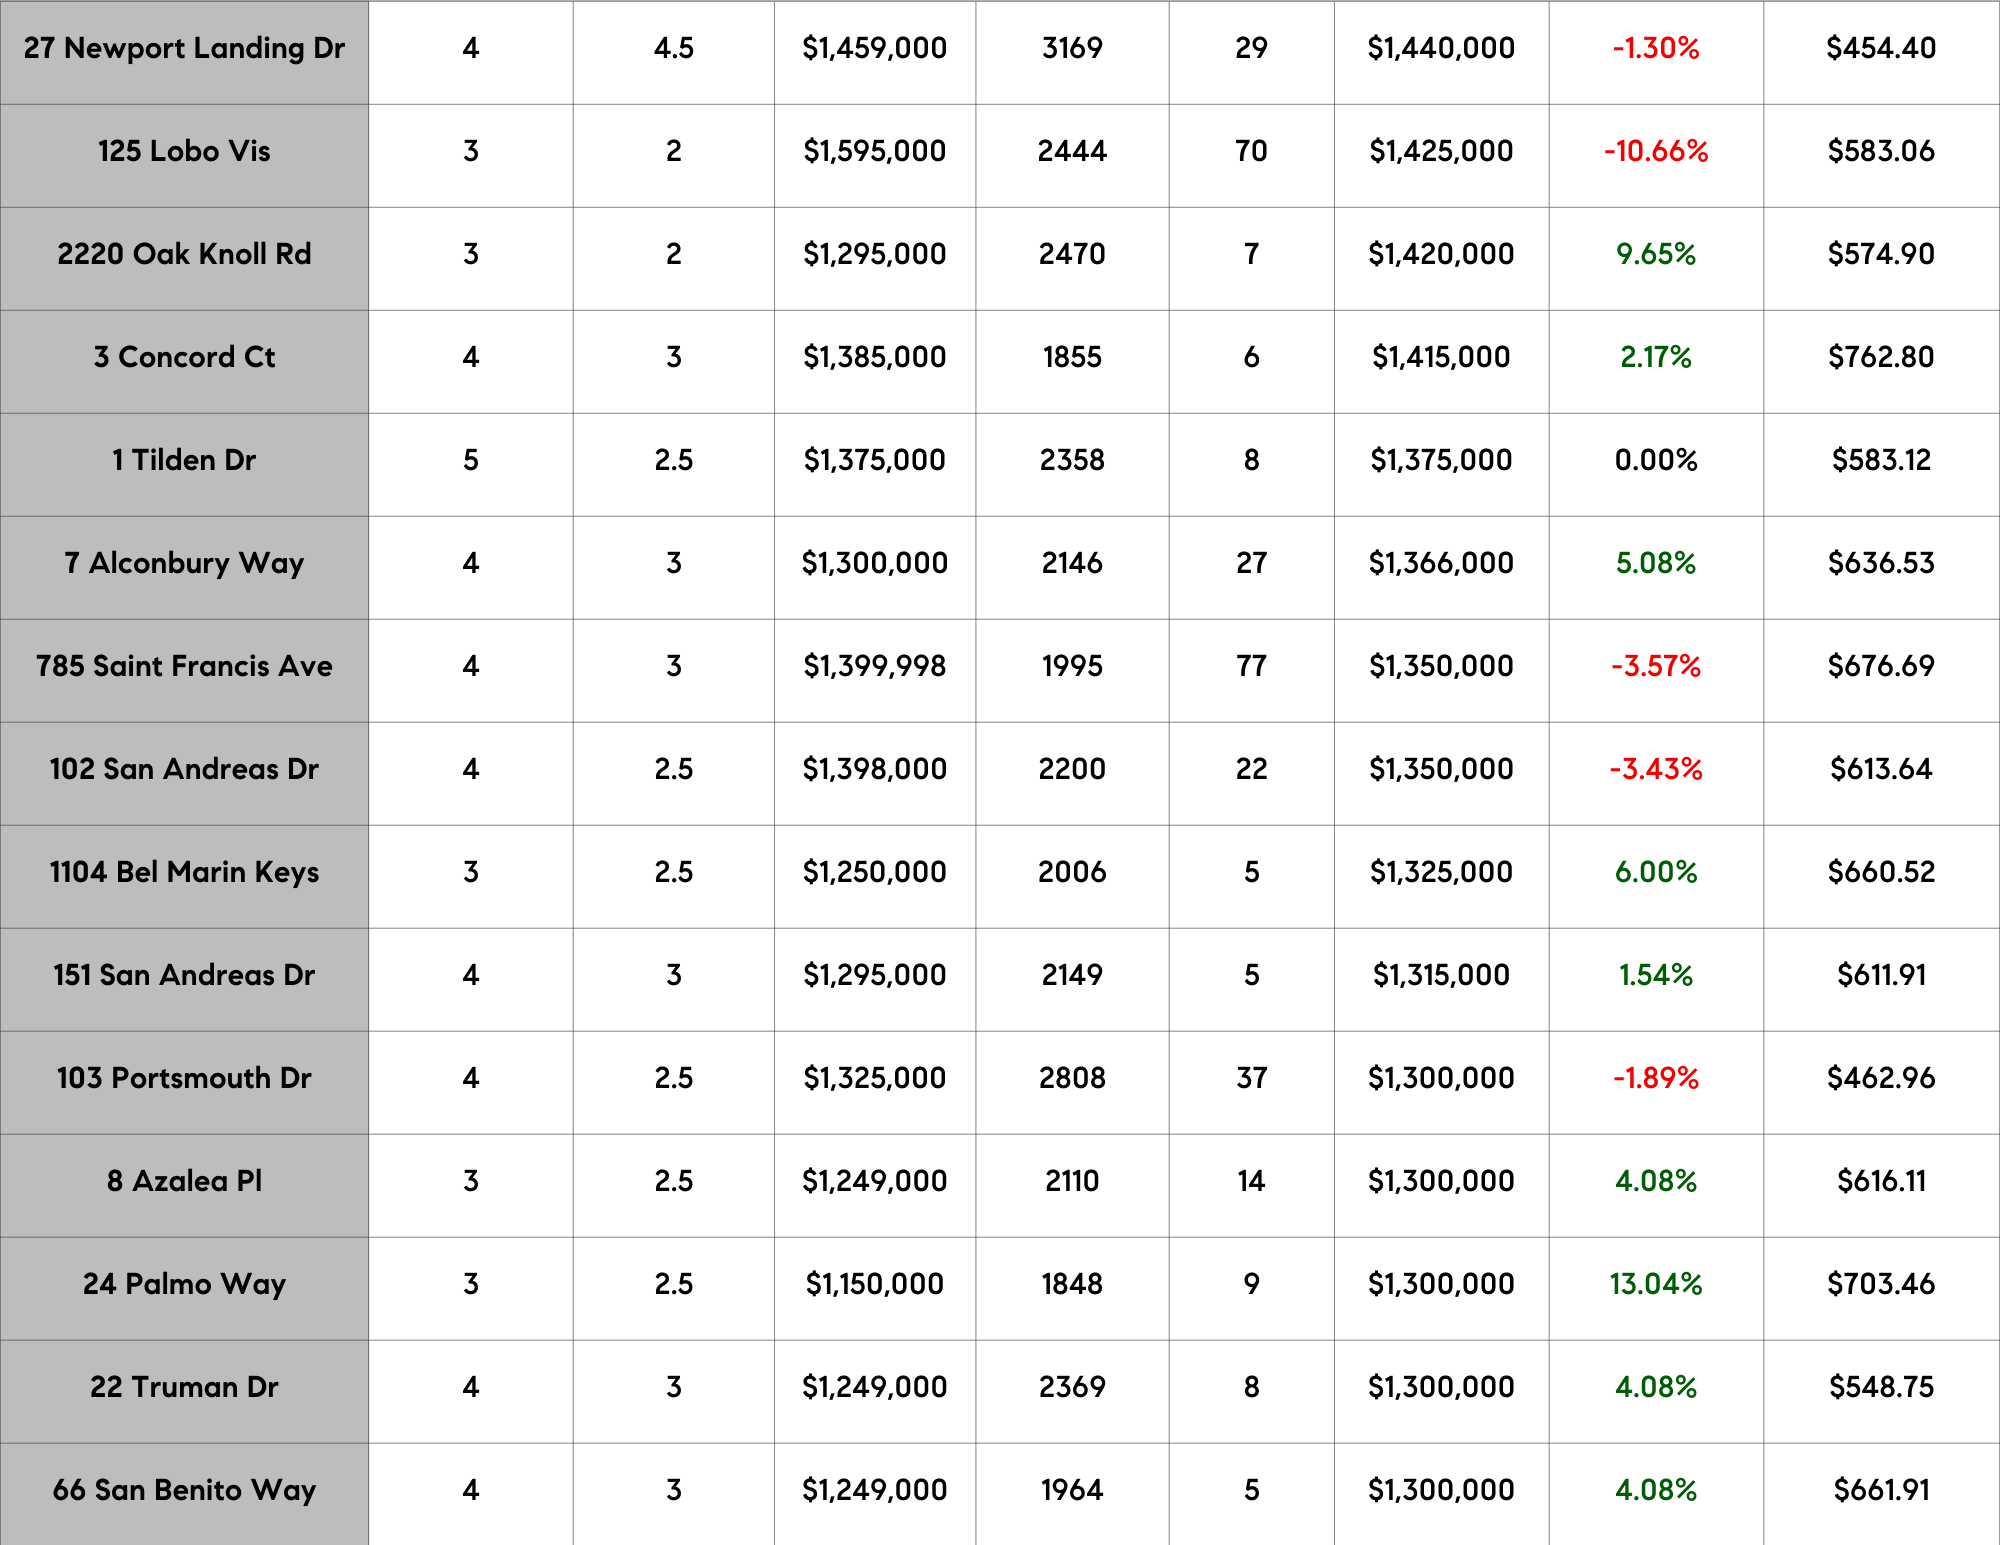Click the 102 San Andreas Dr cell
The width and height of the screenshot is (2000, 1545).
[184, 769]
